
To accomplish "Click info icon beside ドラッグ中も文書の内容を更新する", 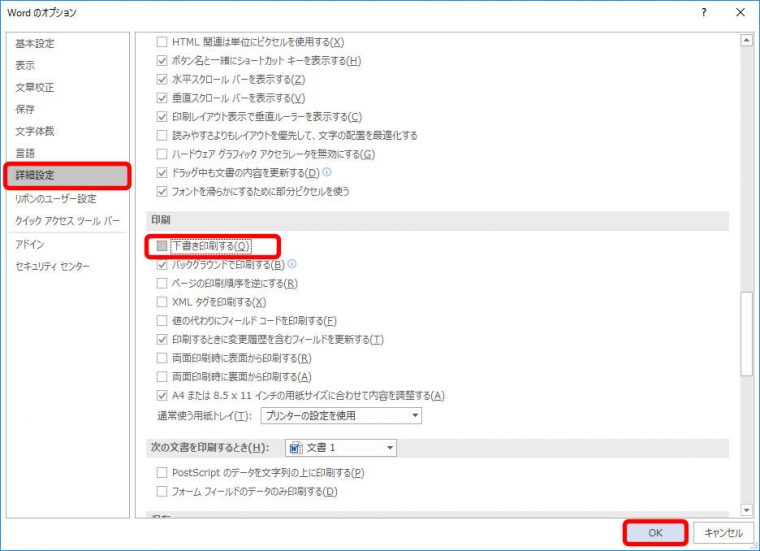I will [x=327, y=172].
